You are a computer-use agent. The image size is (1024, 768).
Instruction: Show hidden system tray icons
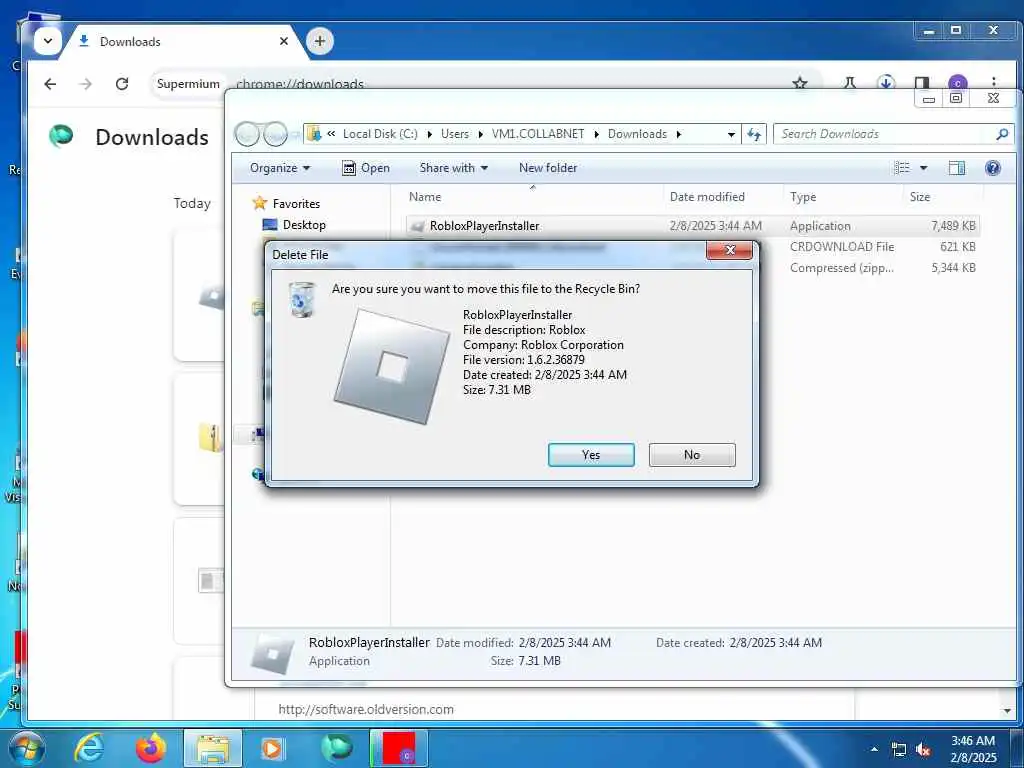874,749
